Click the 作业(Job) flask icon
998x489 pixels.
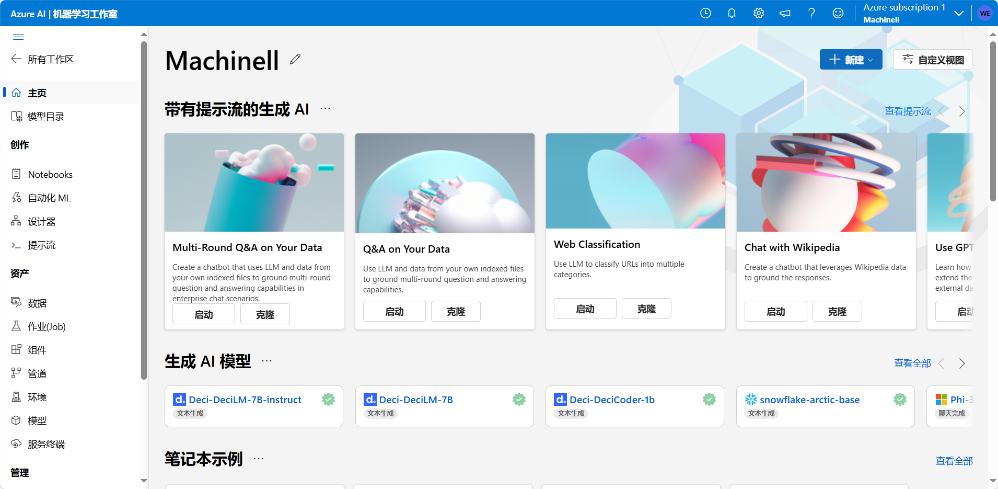pyautogui.click(x=17, y=326)
